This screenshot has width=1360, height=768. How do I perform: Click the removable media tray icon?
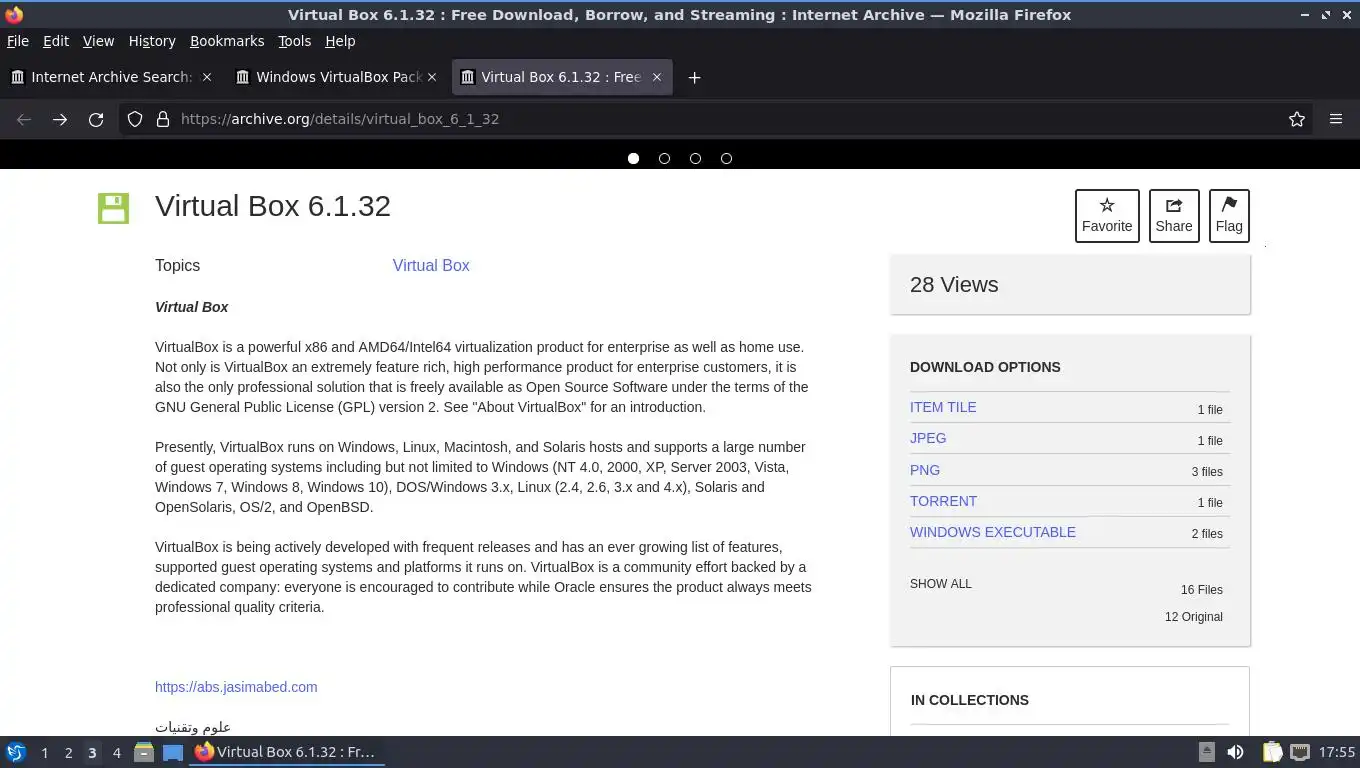[x=1207, y=752]
